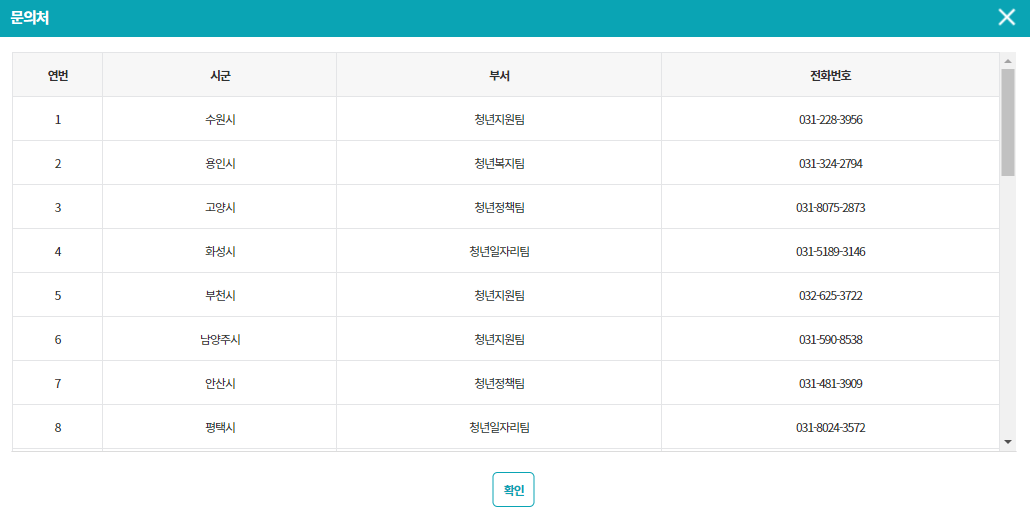Click 청년복지팀 in the 용인시 row

click(499, 164)
